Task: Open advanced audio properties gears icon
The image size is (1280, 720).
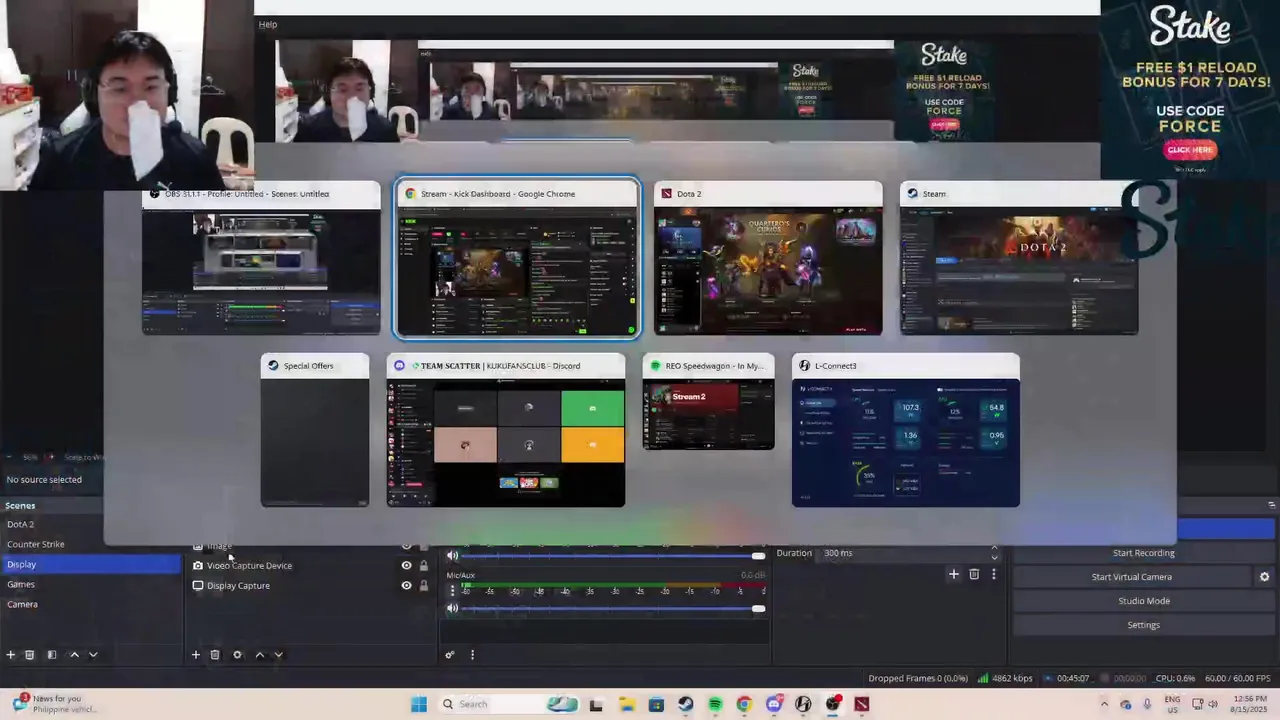Action: pos(450,655)
